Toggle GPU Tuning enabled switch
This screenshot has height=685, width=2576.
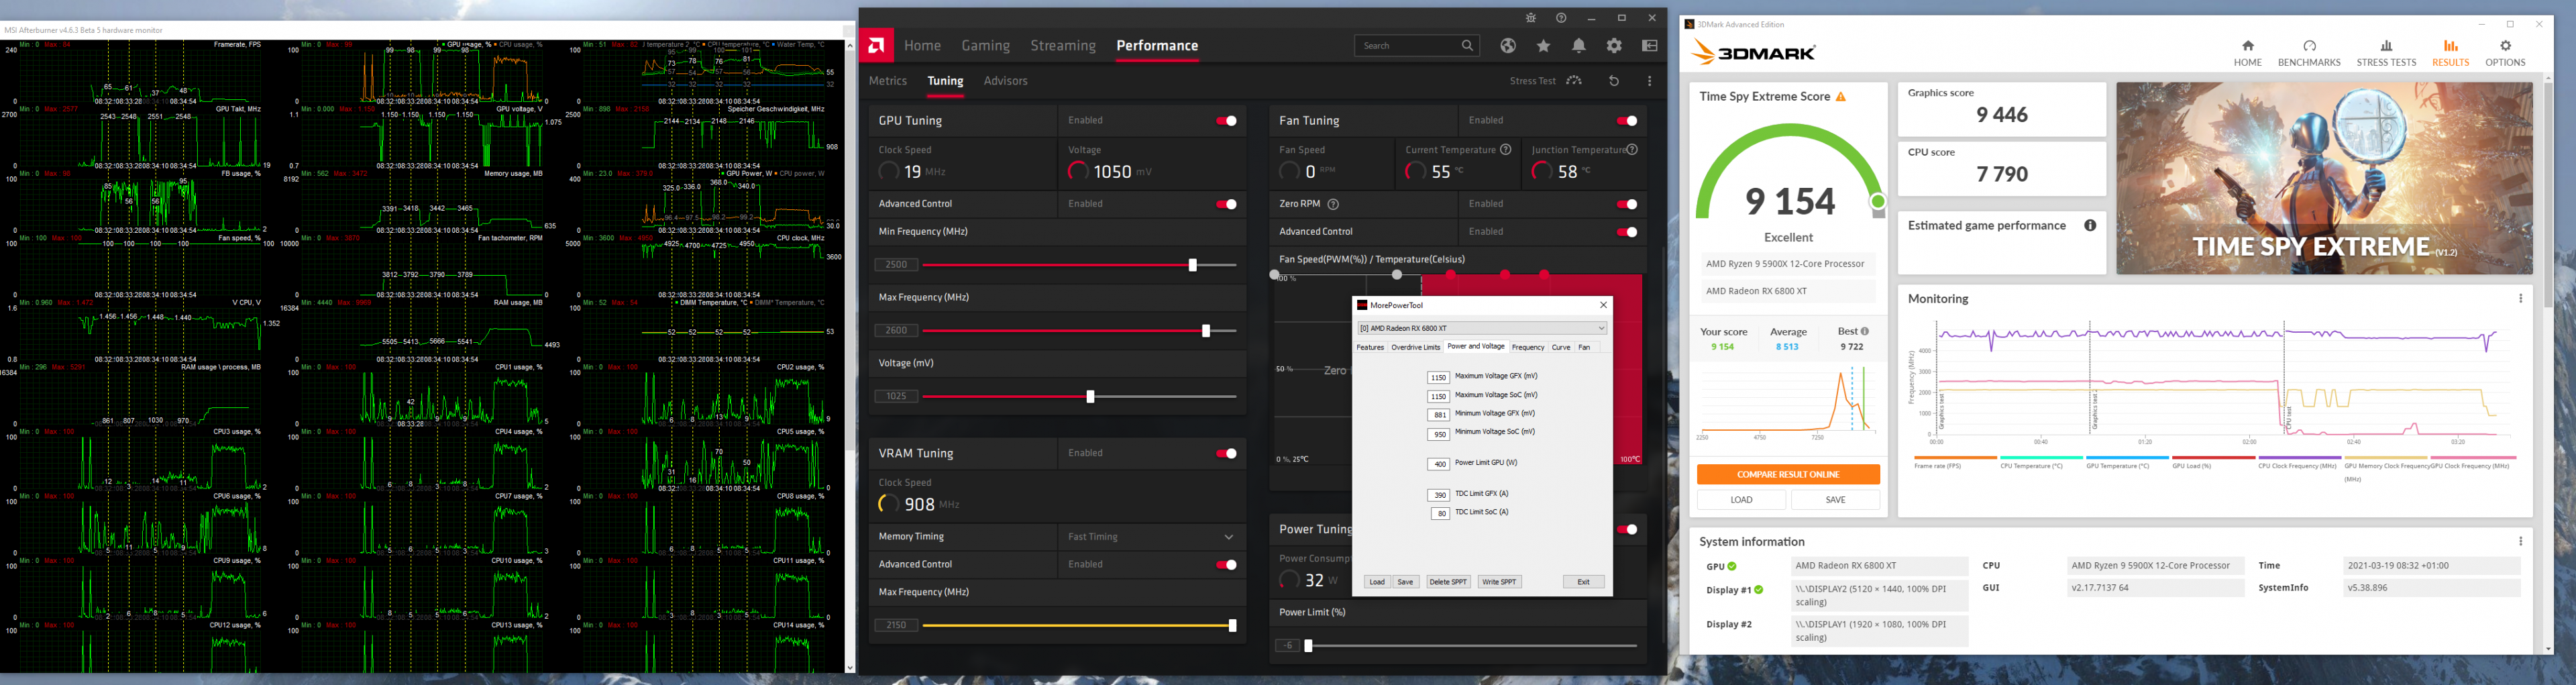coord(1226,120)
